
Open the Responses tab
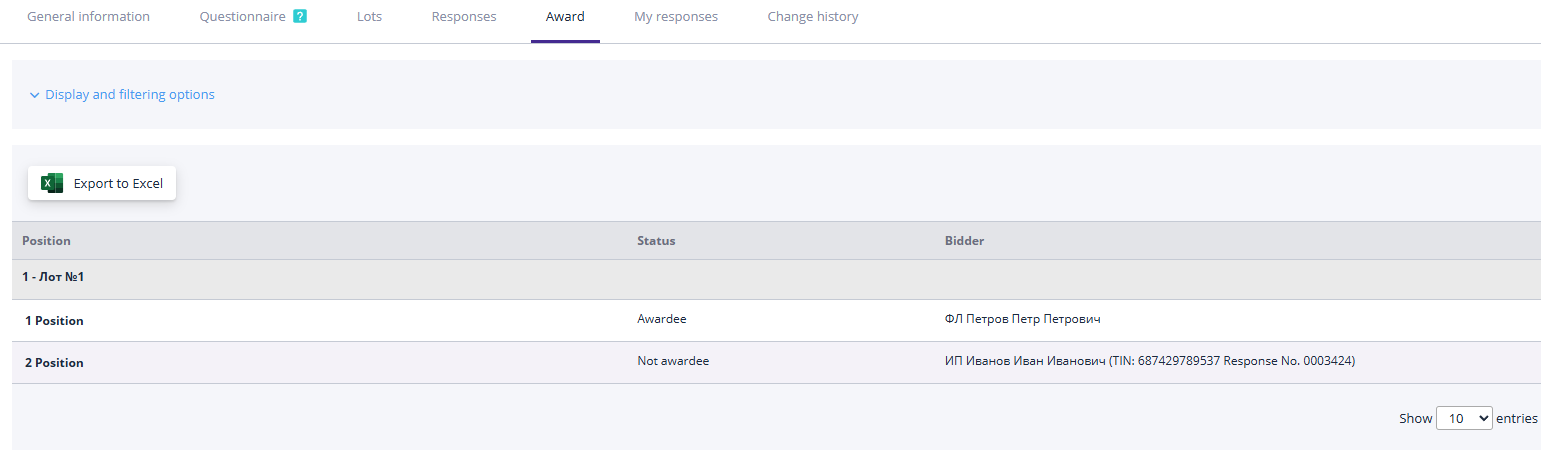(x=464, y=17)
